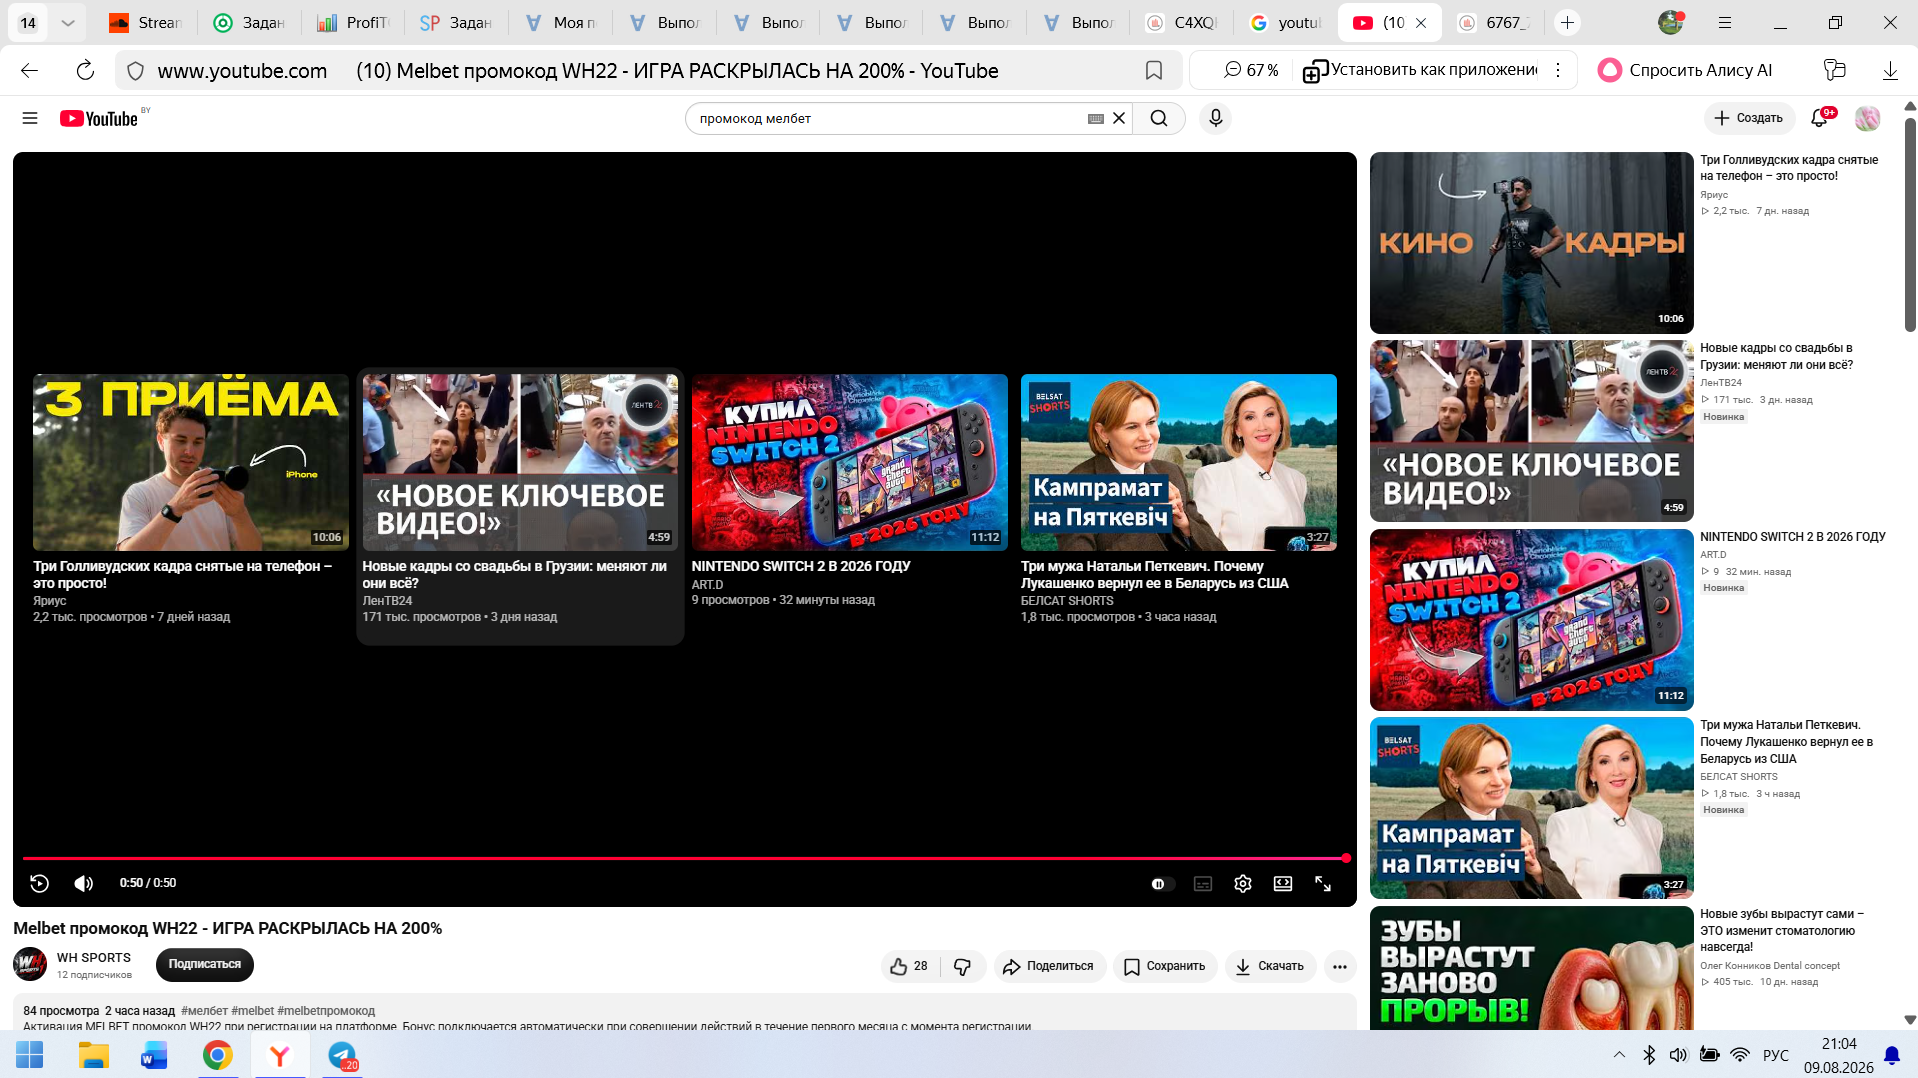Save the video with Сохранить
Viewport: 1918px width, 1078px height.
pos(1165,966)
